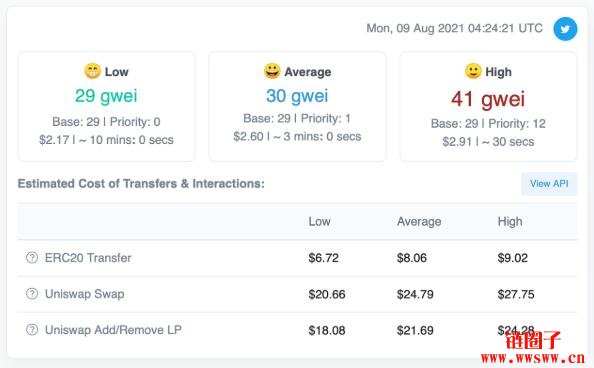
Task: Click the slight smile emoji beside High
Action: coord(473,71)
